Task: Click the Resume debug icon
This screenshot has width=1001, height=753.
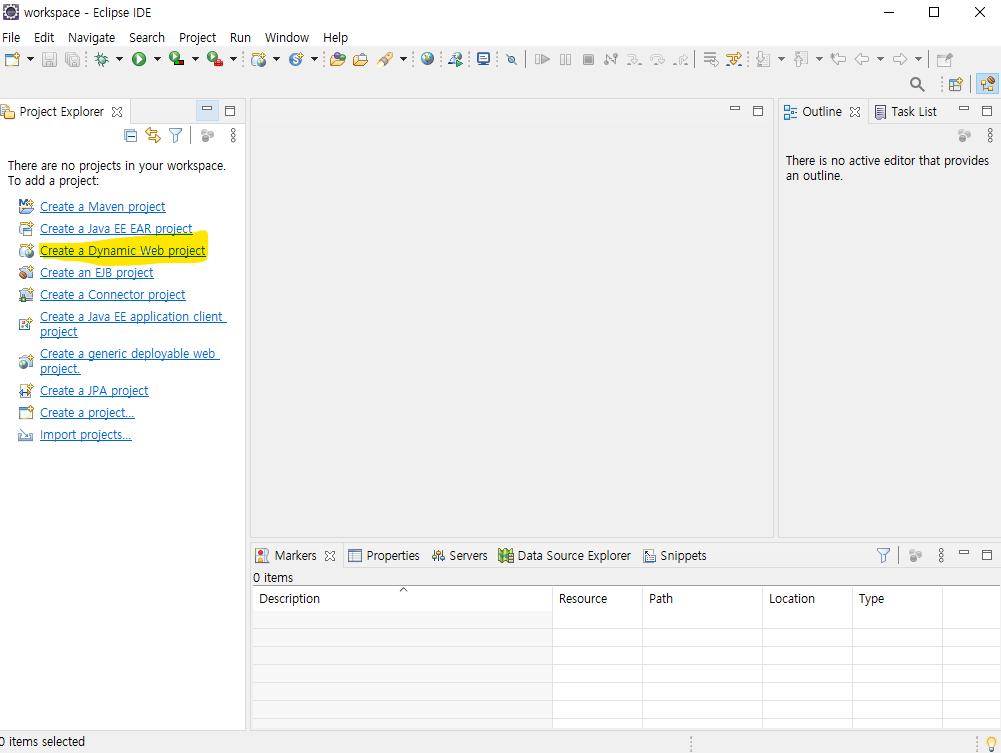Action: [x=542, y=59]
